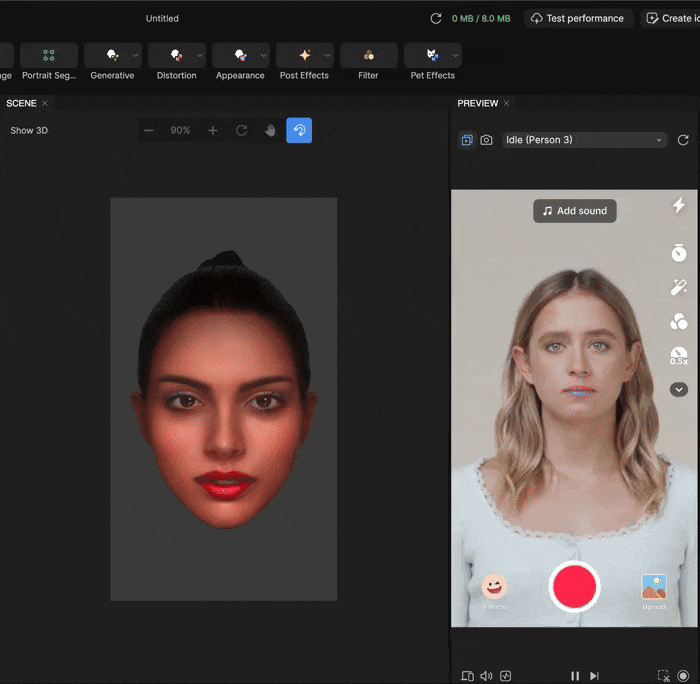Click the camera source icon in Preview

(x=486, y=140)
